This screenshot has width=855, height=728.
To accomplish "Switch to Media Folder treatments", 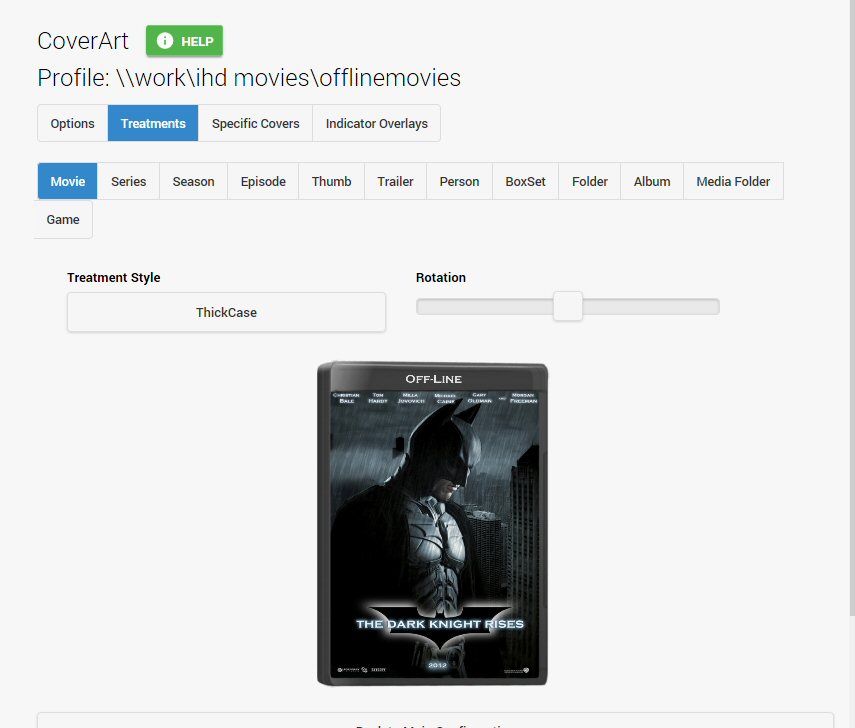I will point(733,181).
